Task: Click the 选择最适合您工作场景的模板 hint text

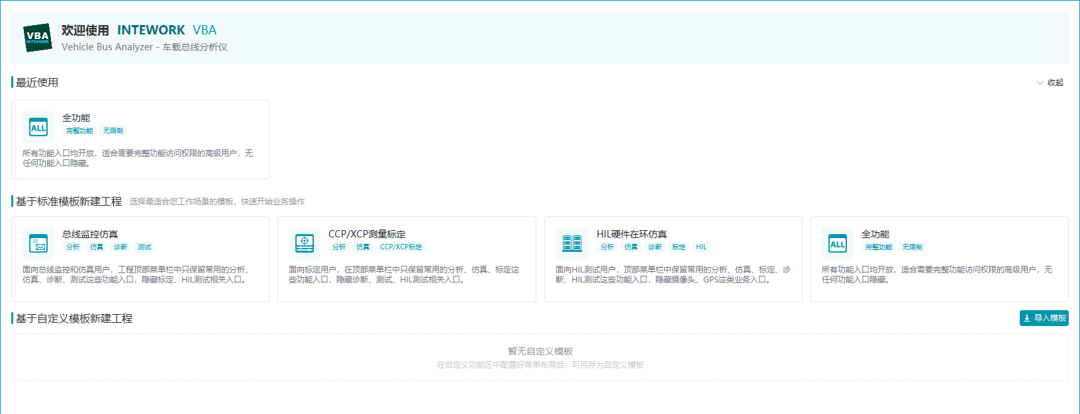Action: point(217,203)
